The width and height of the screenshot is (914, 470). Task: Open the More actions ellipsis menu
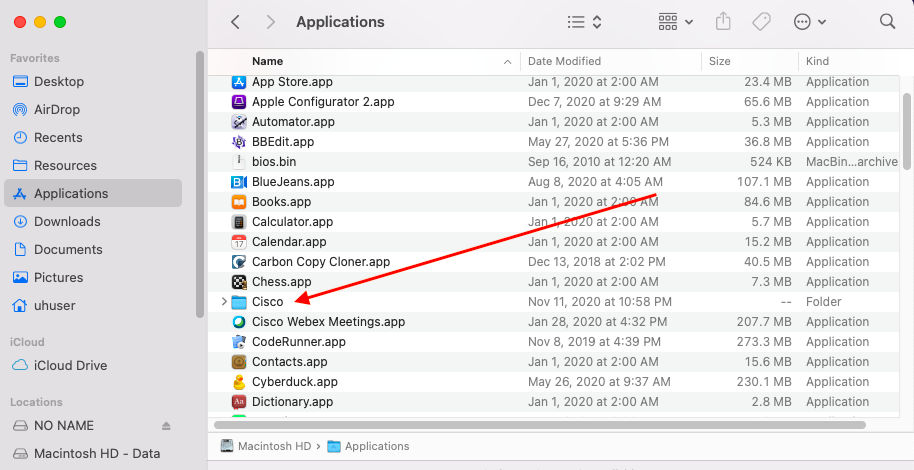tap(809, 22)
